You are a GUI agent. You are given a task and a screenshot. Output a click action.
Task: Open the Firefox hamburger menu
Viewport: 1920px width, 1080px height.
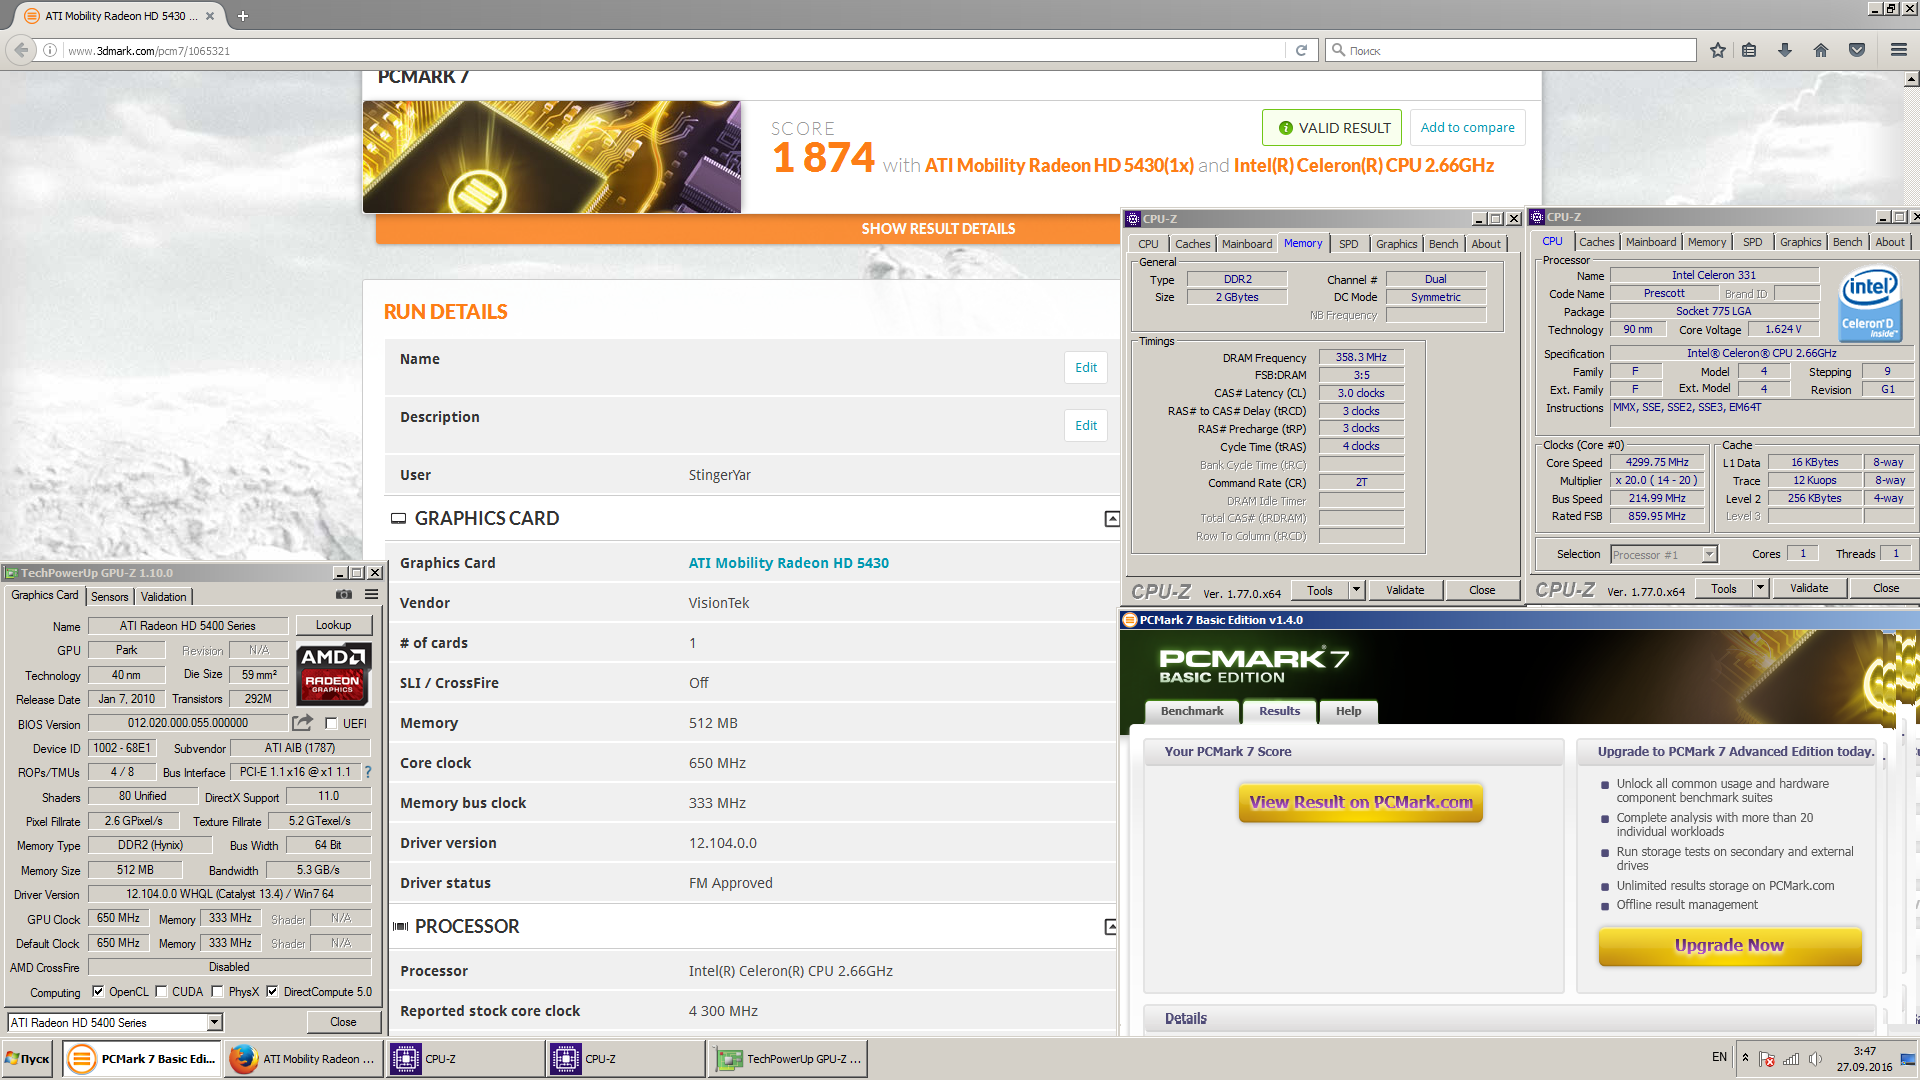pos(1898,50)
